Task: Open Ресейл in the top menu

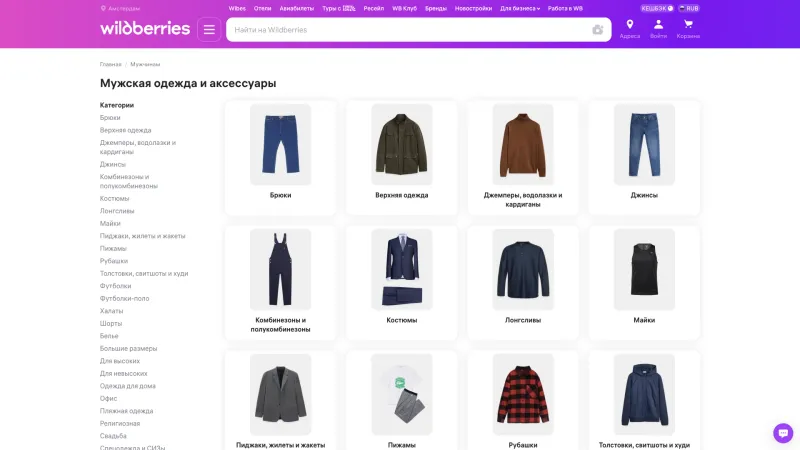Action: tap(373, 8)
